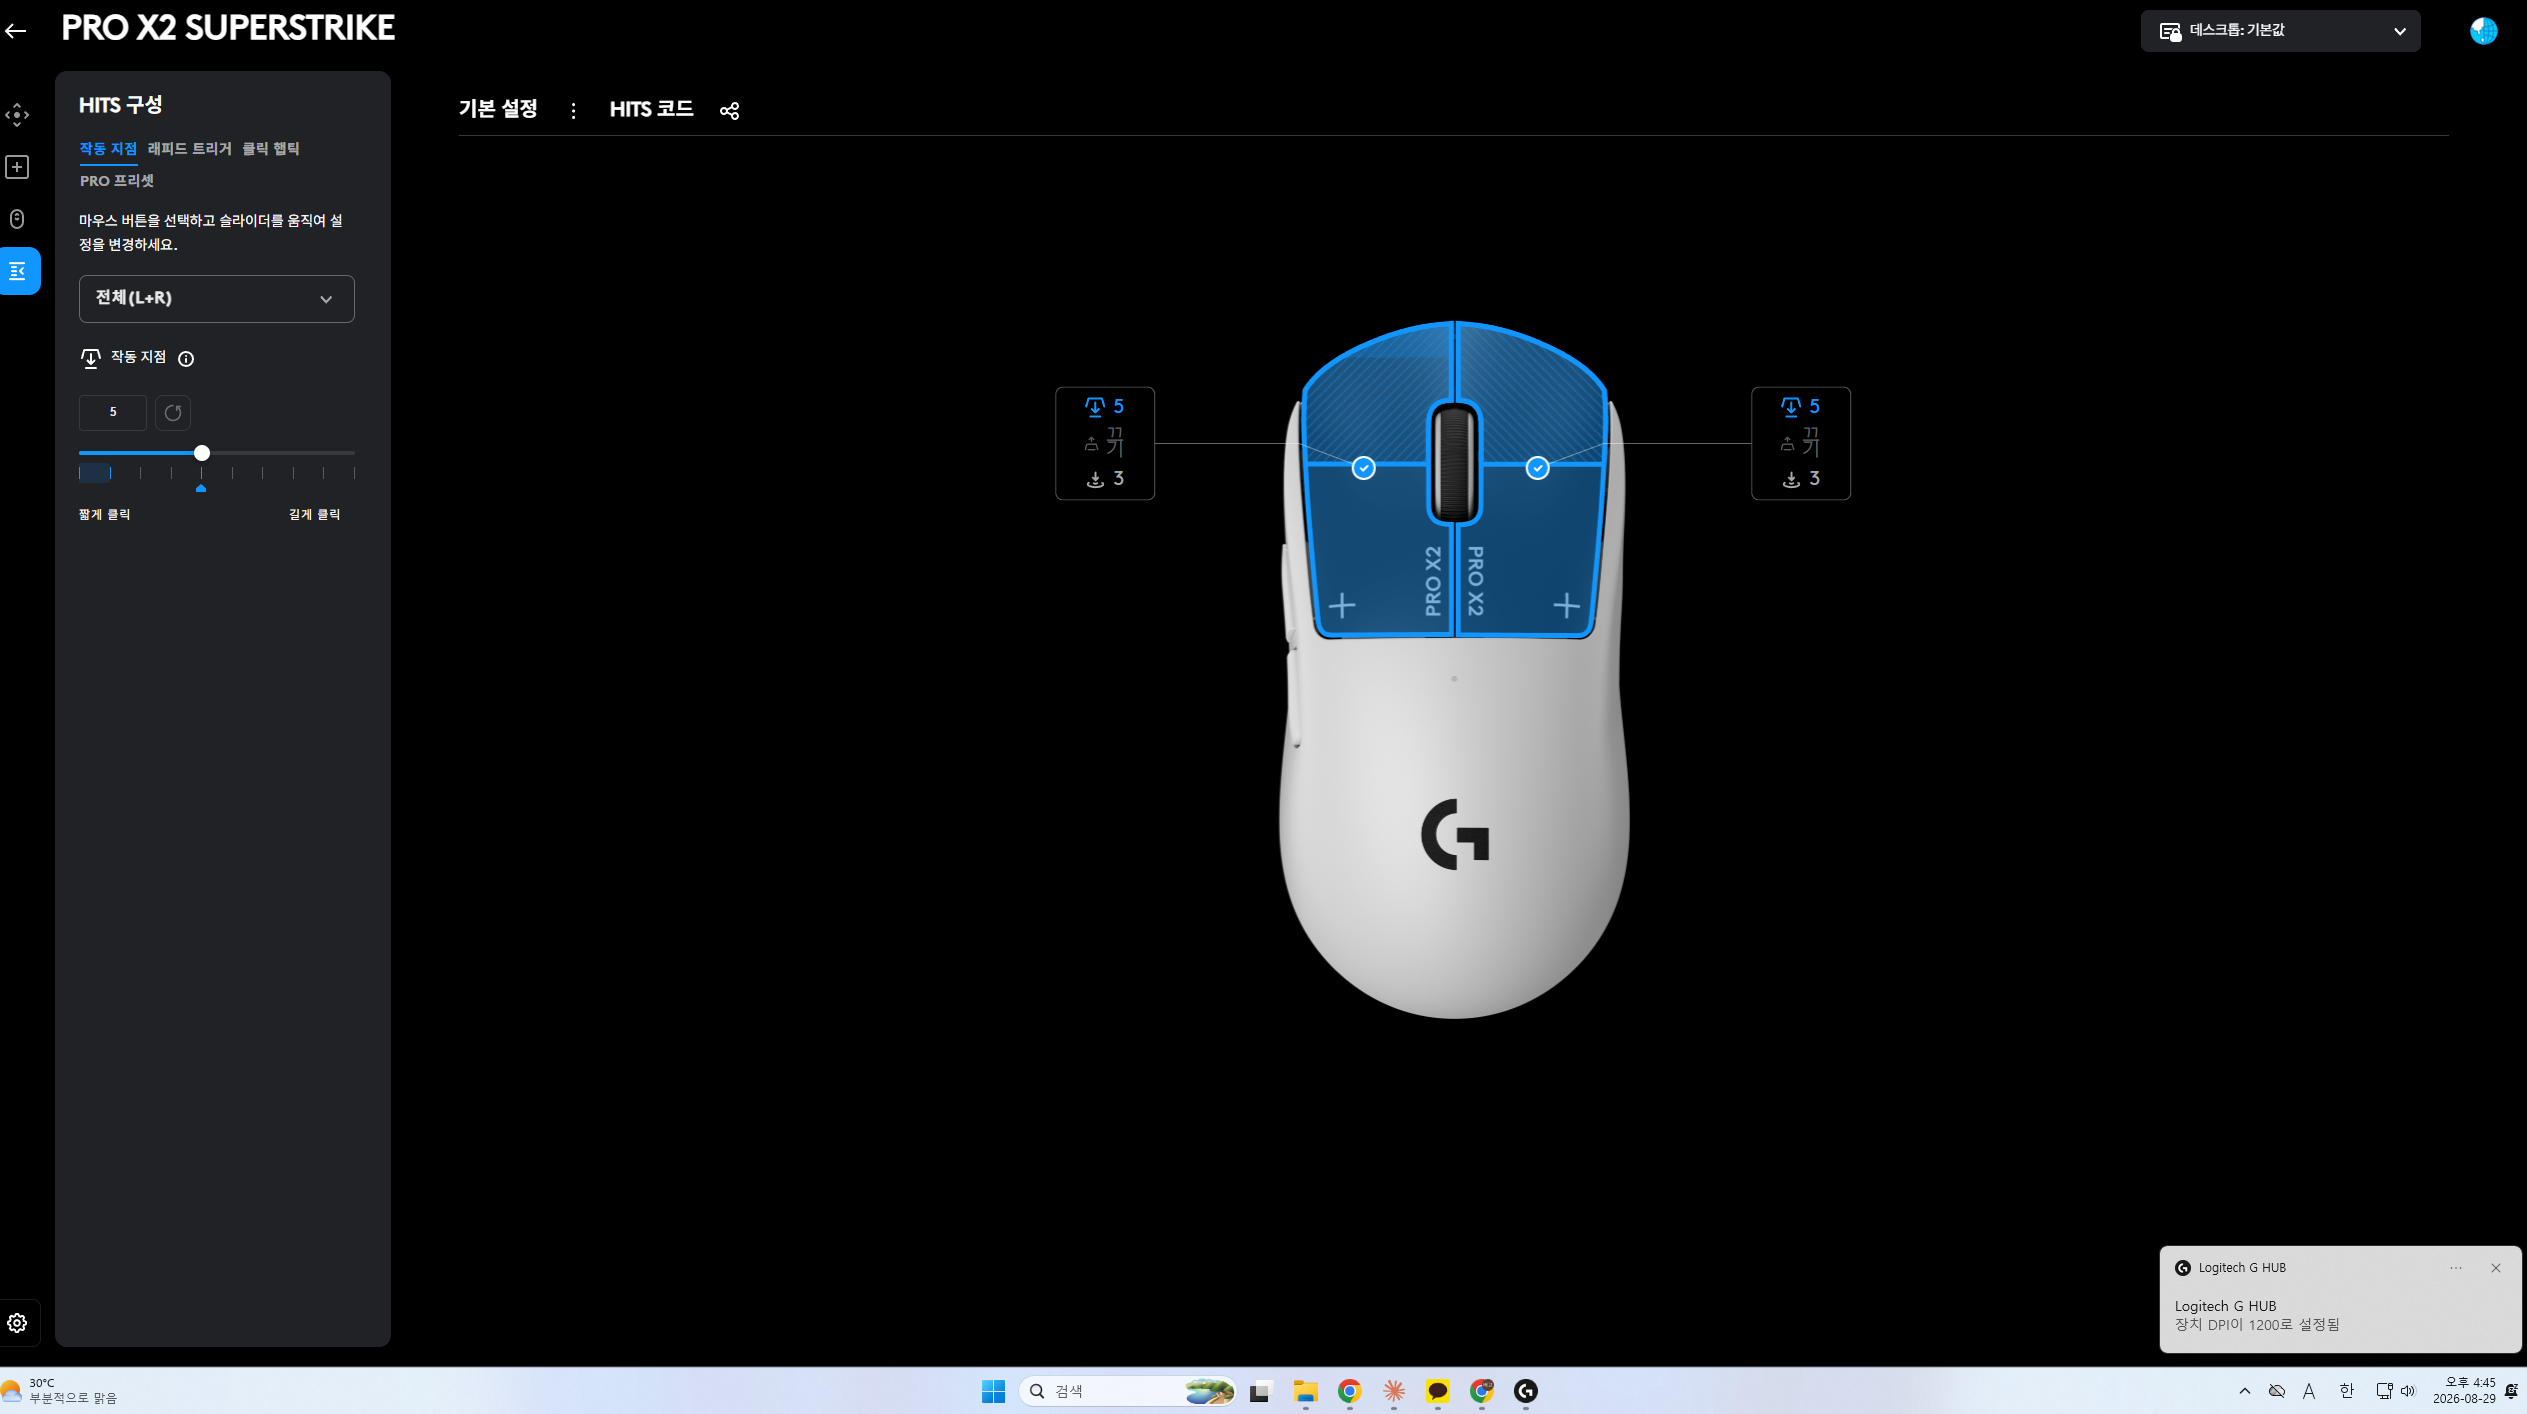The width and height of the screenshot is (2527, 1414).
Task: Click the taskbar clock showing 오후 4:45
Action: click(x=2464, y=1391)
